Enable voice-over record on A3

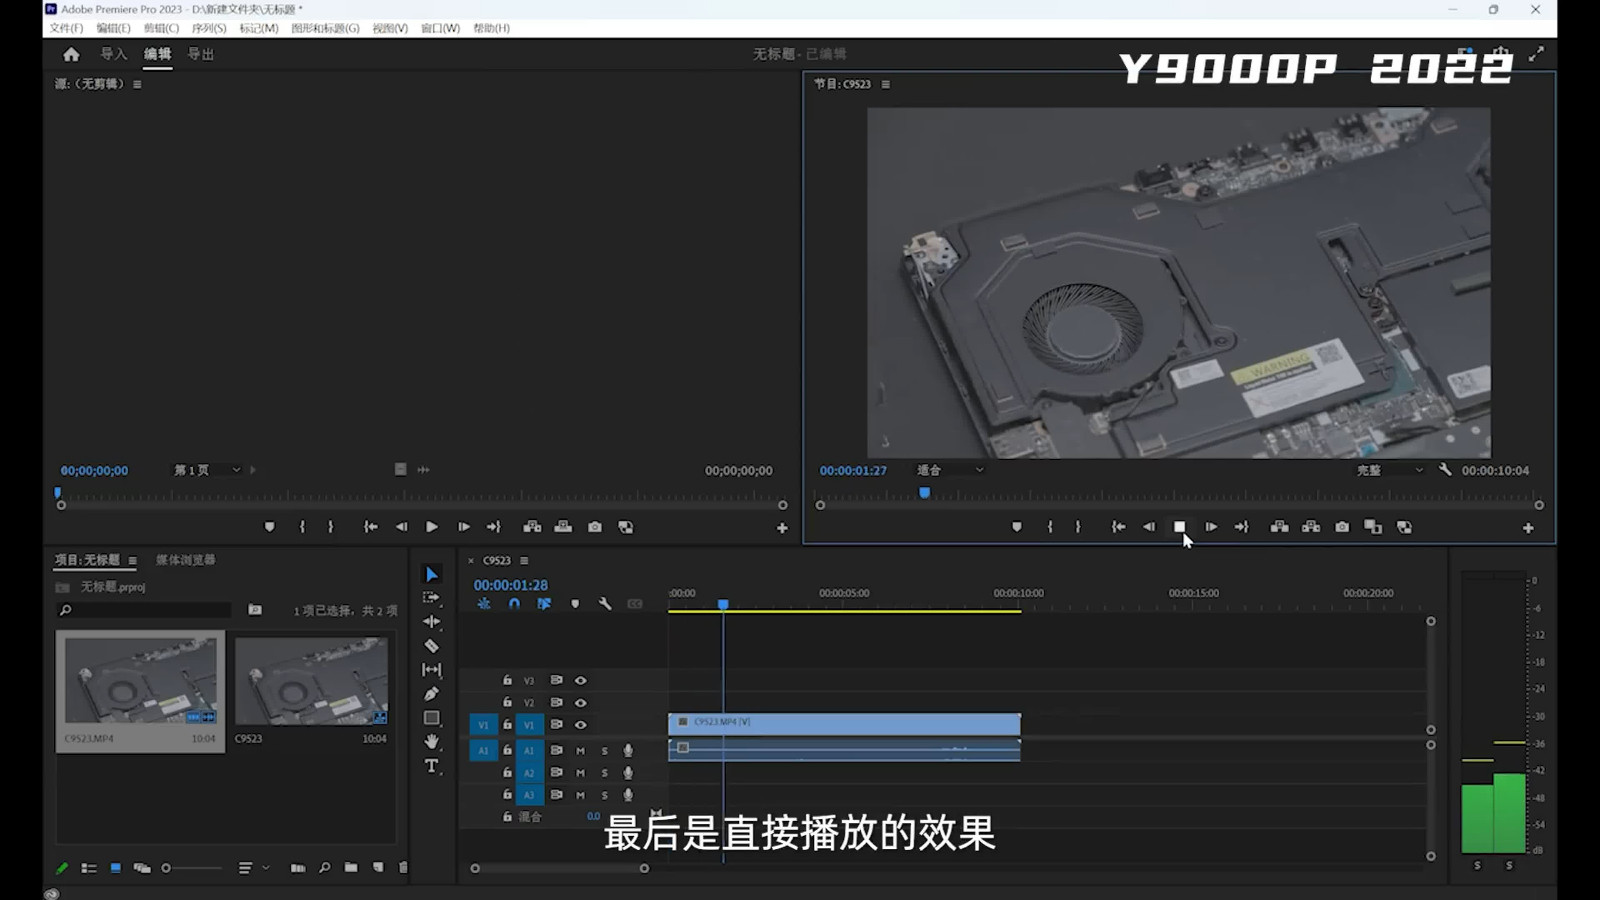point(628,795)
